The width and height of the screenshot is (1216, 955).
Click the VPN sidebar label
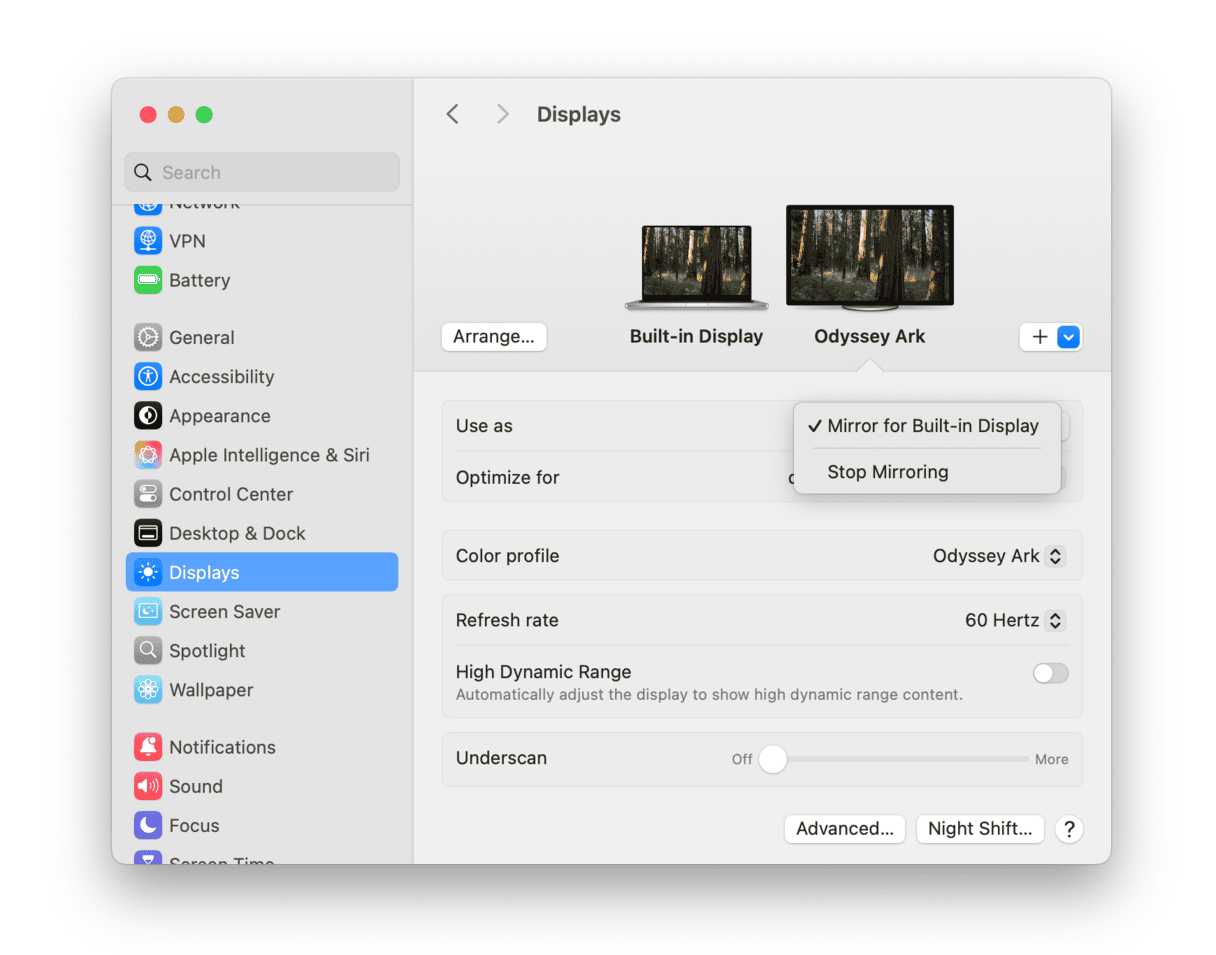pos(187,241)
